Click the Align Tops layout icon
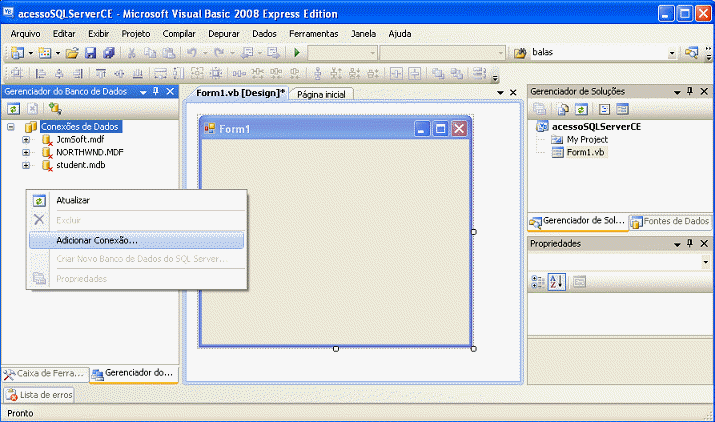 coord(101,73)
